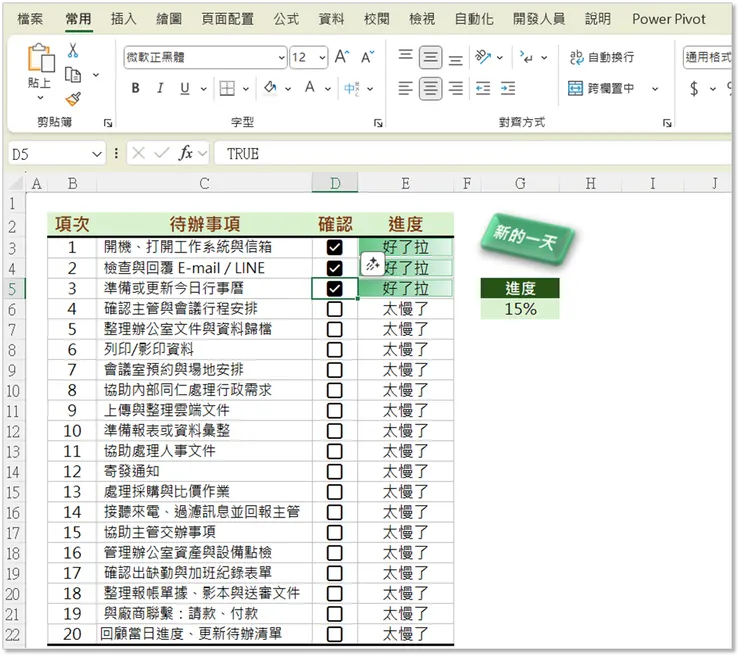This screenshot has height=657, width=740.
Task: Check the 確認主管與會議行程安排 checkbox
Action: (335, 309)
